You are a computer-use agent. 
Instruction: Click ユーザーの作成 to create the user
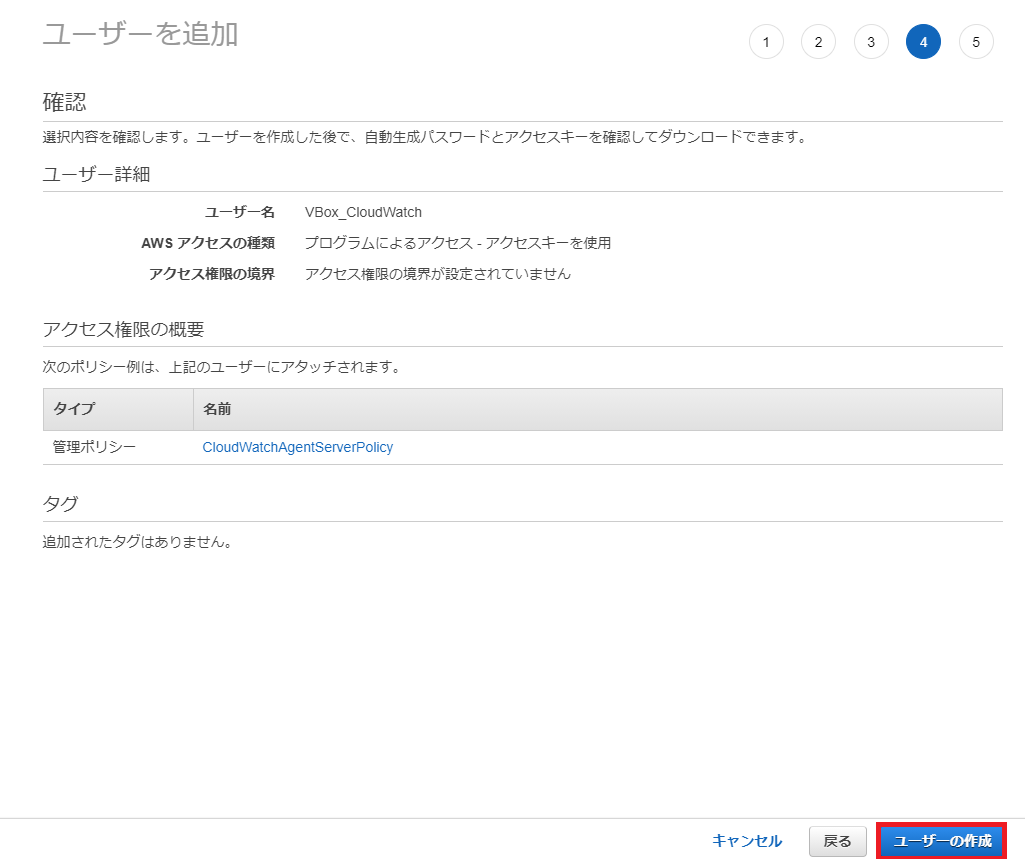[x=941, y=841]
